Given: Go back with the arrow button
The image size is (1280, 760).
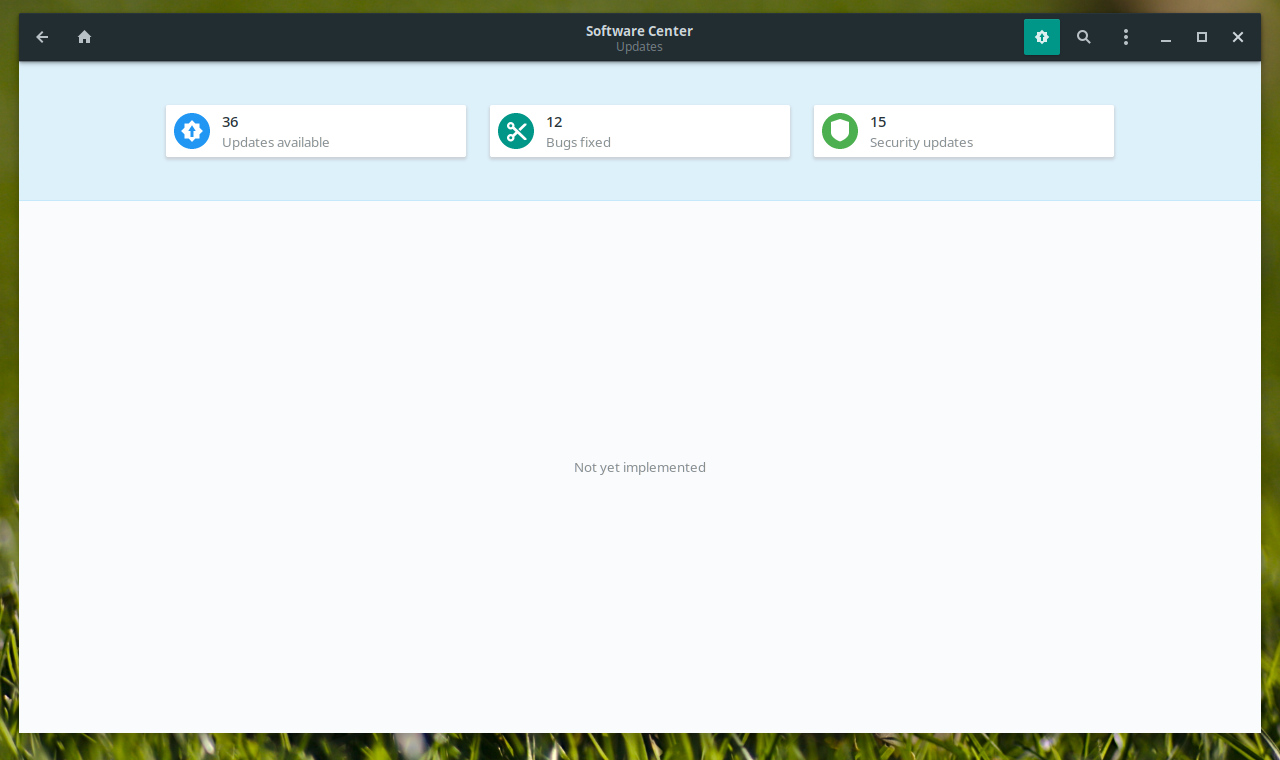Looking at the screenshot, I should [x=42, y=37].
